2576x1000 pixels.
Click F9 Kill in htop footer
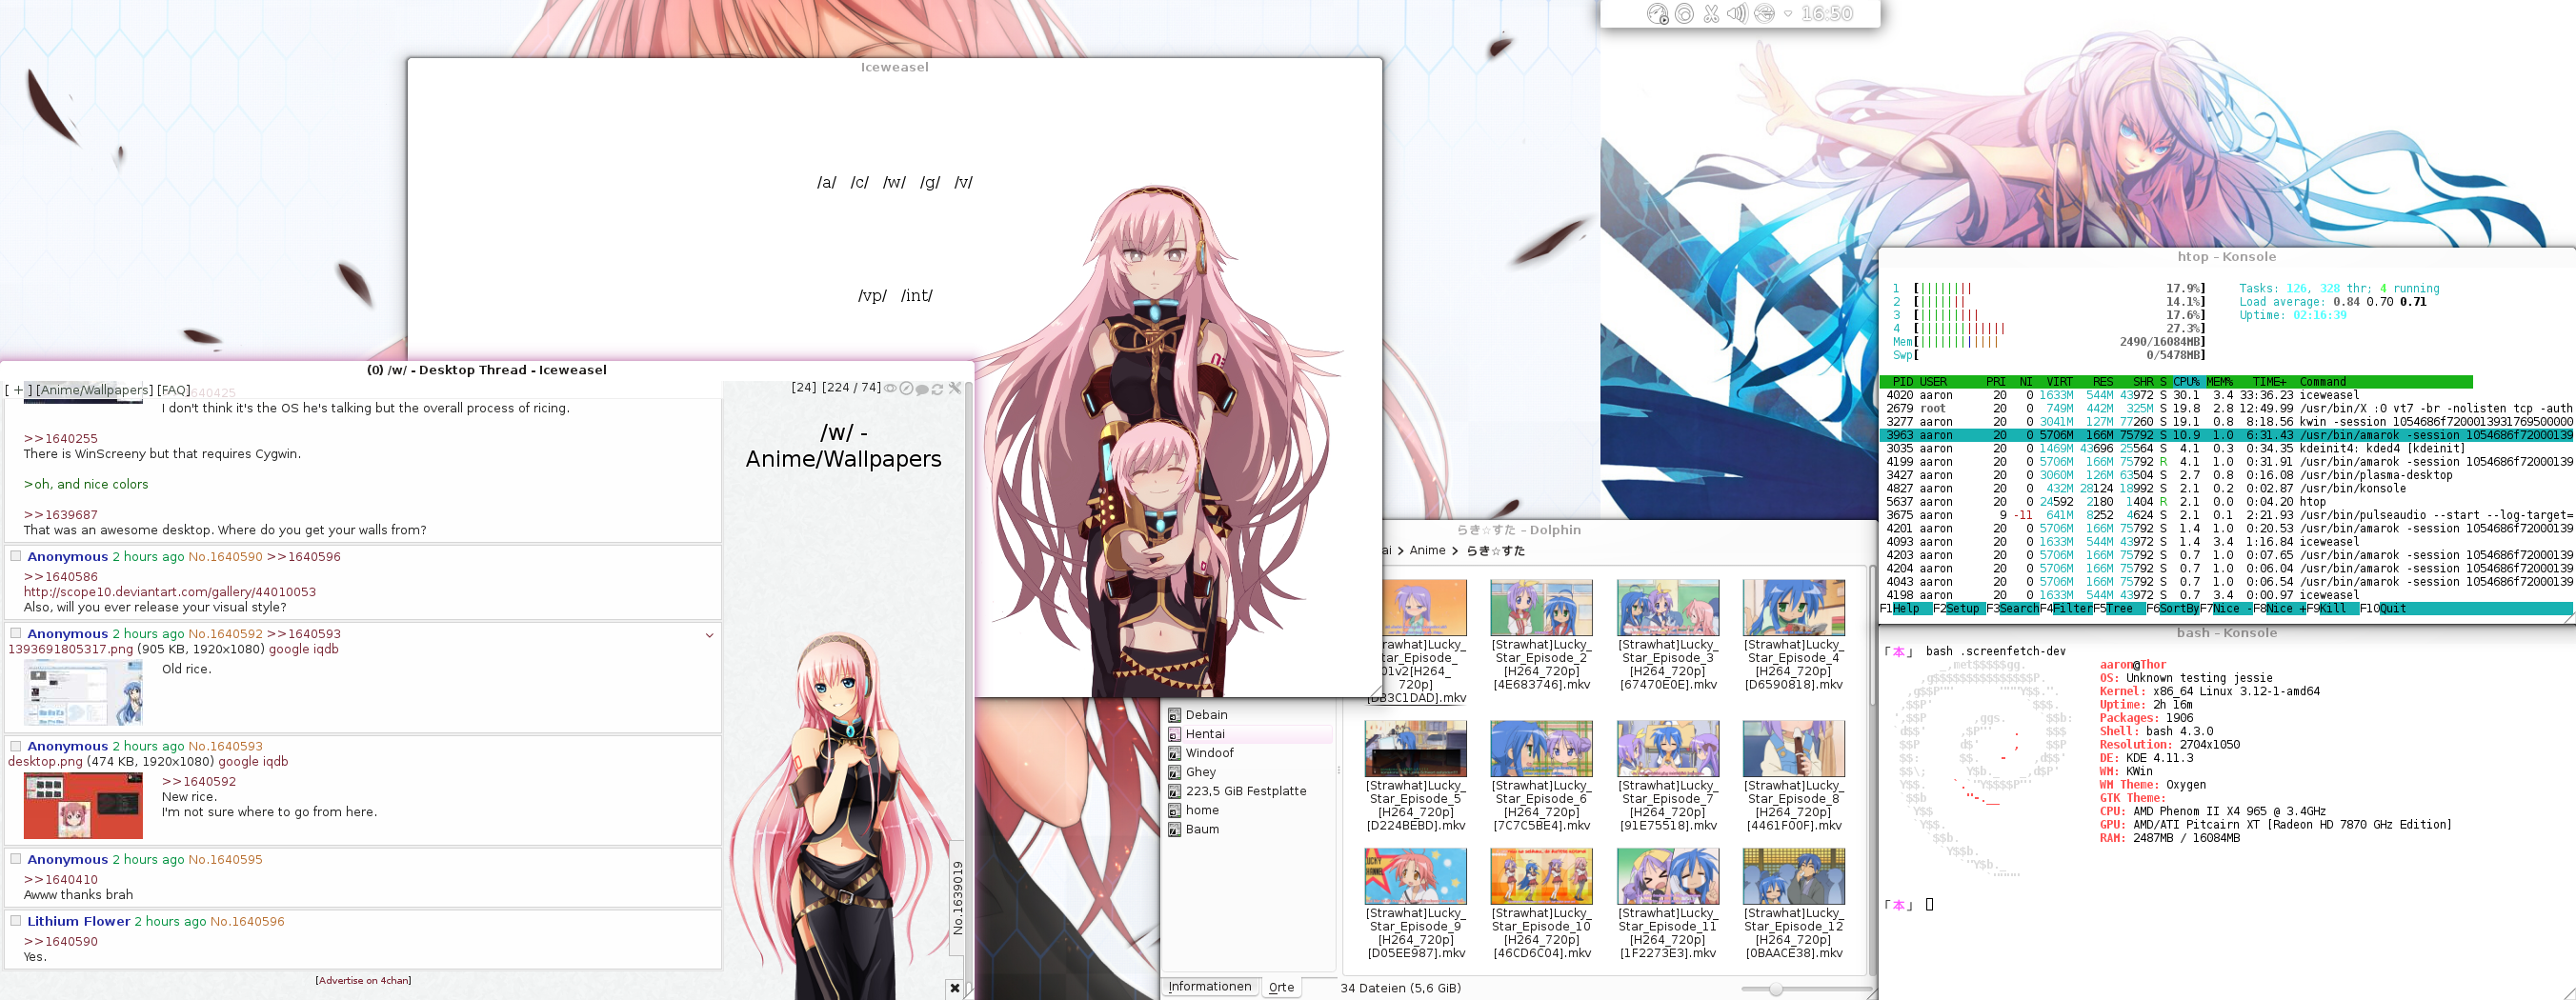2332,608
